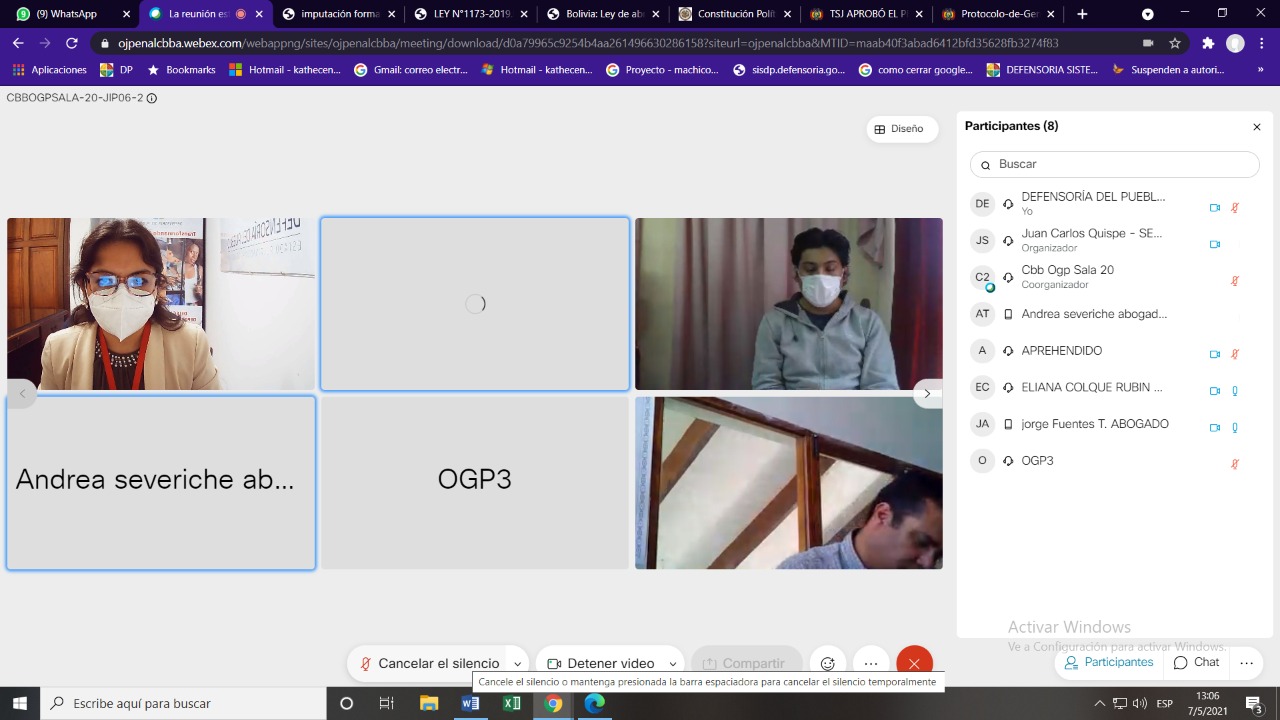1280x720 pixels.
Task: Select APREHENDIDO participant row
Action: (1114, 351)
